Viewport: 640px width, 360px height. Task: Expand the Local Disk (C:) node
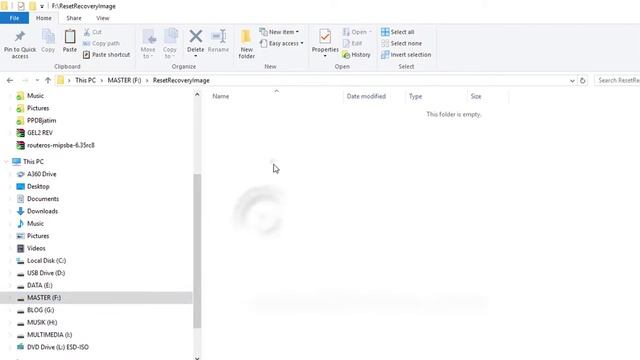tap(10, 261)
